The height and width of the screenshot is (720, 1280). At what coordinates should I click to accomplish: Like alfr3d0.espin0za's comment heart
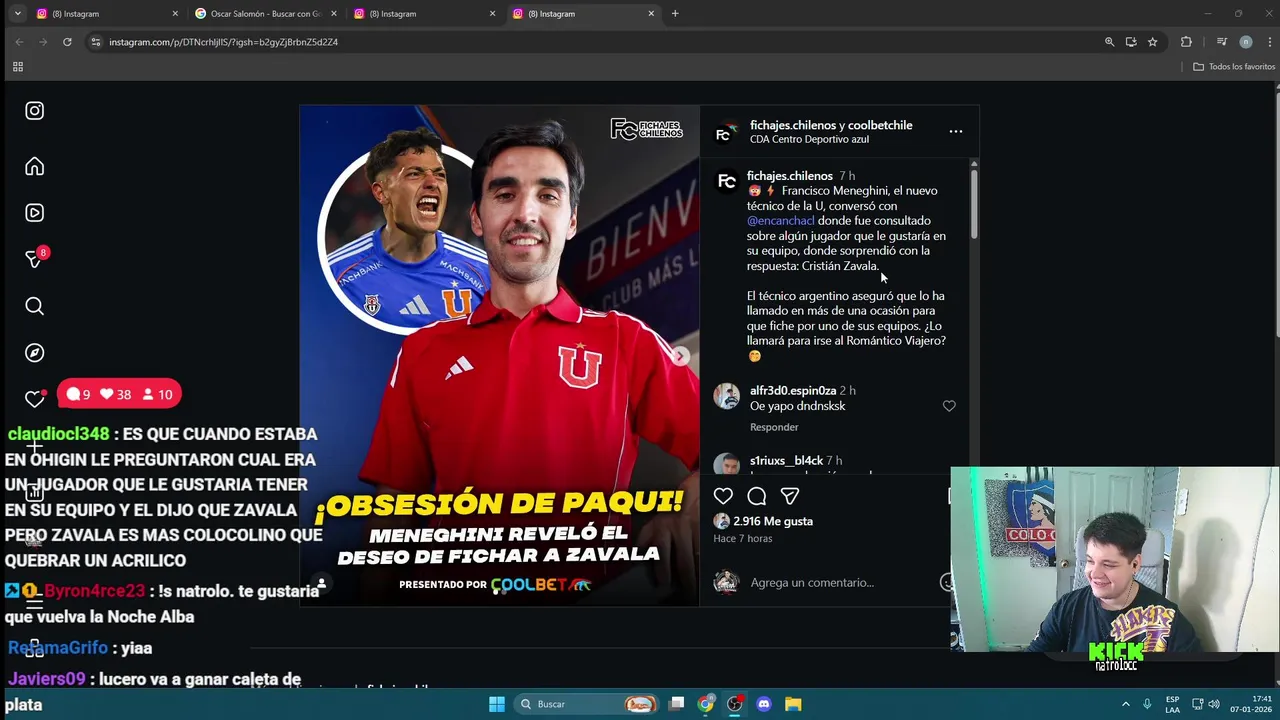pyautogui.click(x=949, y=406)
